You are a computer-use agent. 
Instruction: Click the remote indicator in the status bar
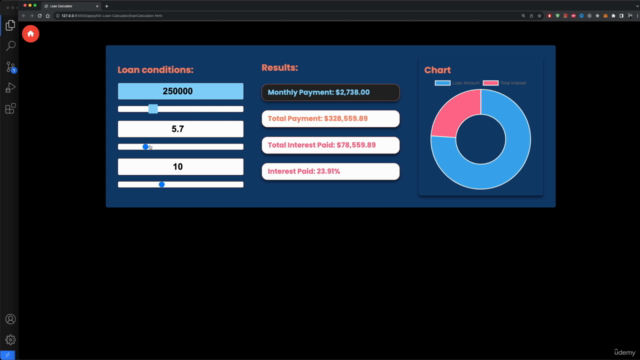(7, 356)
